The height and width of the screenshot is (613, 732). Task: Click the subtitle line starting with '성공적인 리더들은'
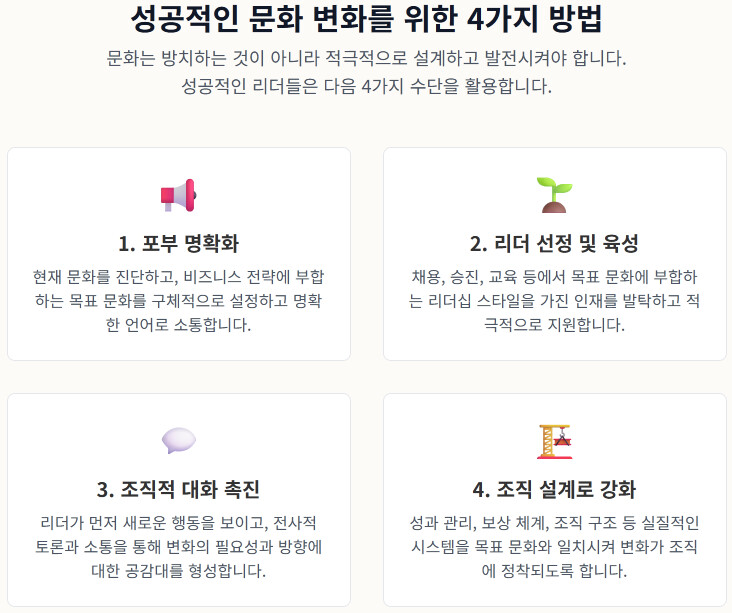(366, 86)
